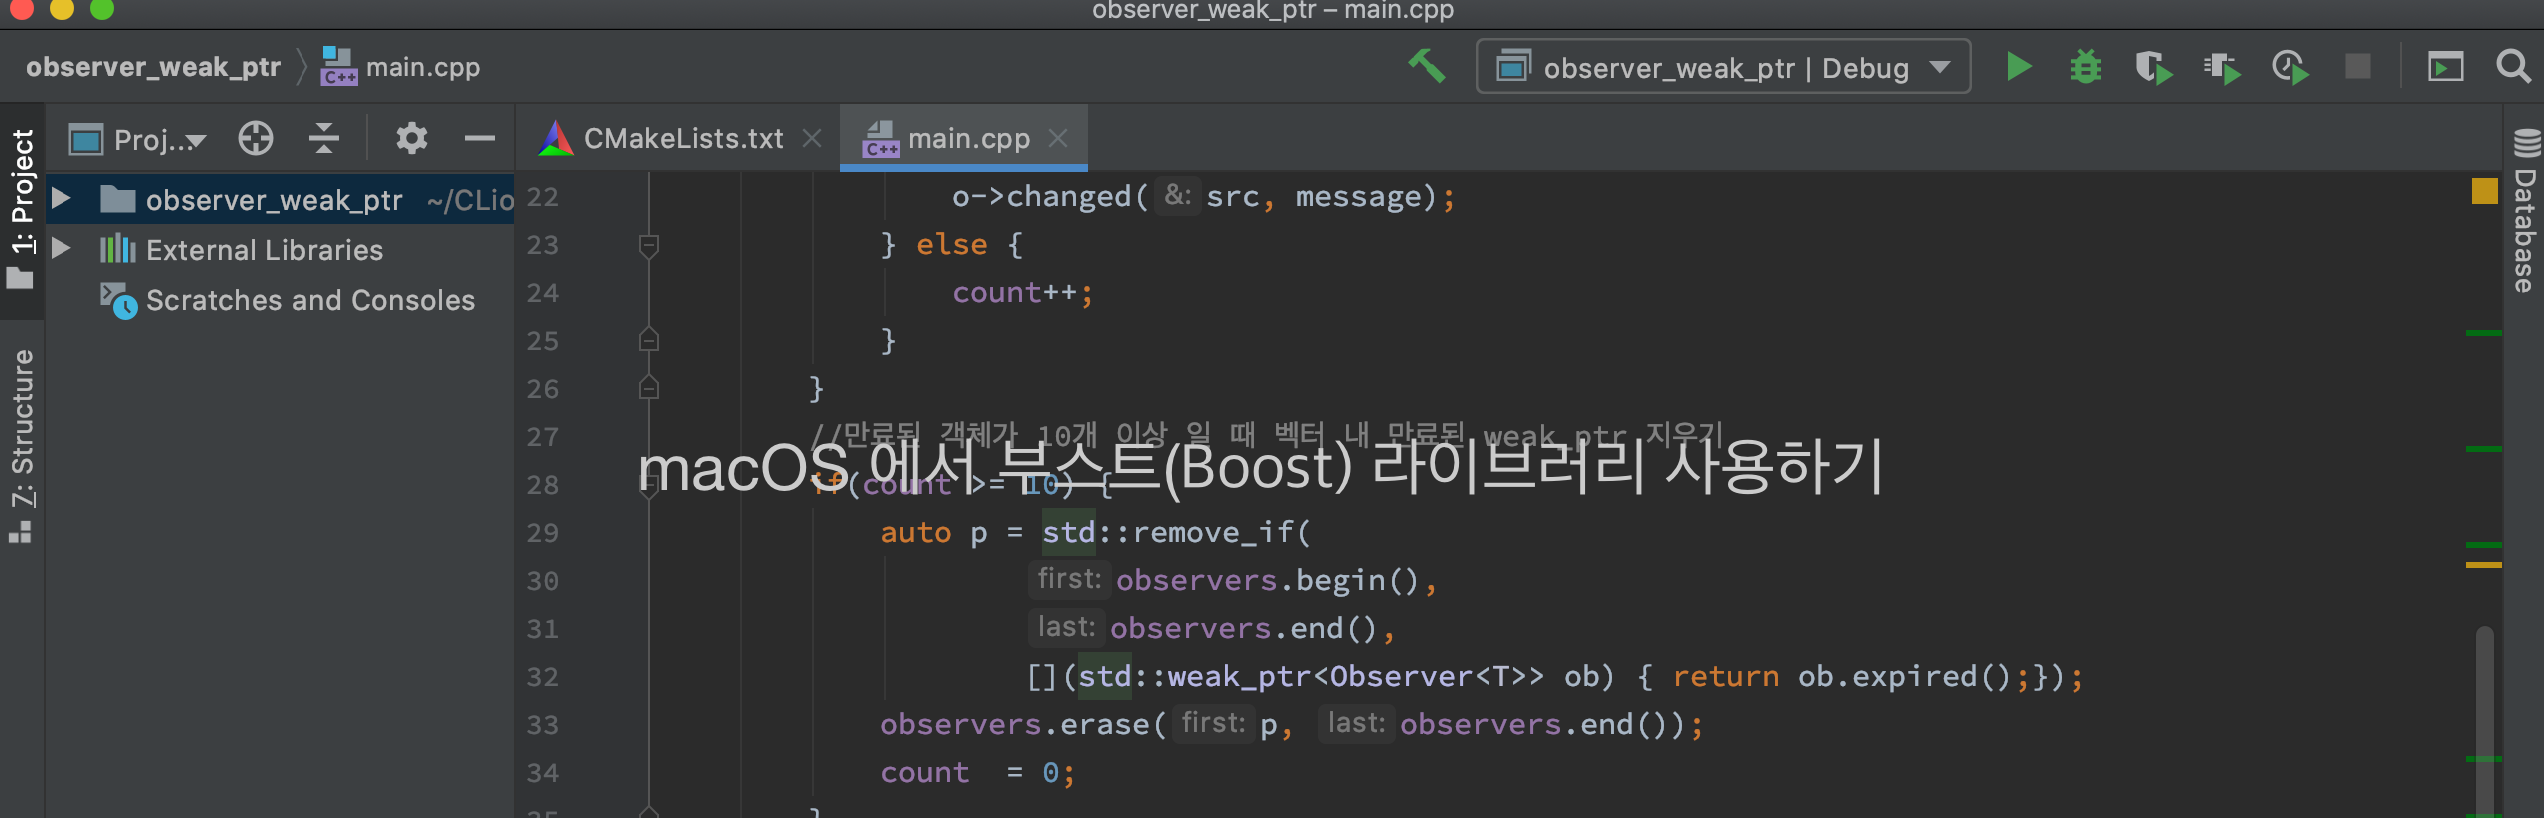This screenshot has width=2544, height=818.
Task: Click 'count++' on line 24
Action: click(x=1015, y=293)
